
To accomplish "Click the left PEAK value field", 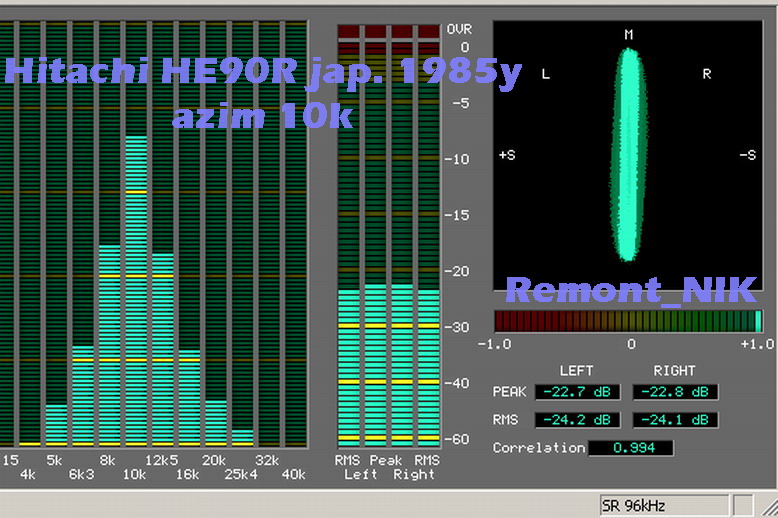I will (x=578, y=392).
